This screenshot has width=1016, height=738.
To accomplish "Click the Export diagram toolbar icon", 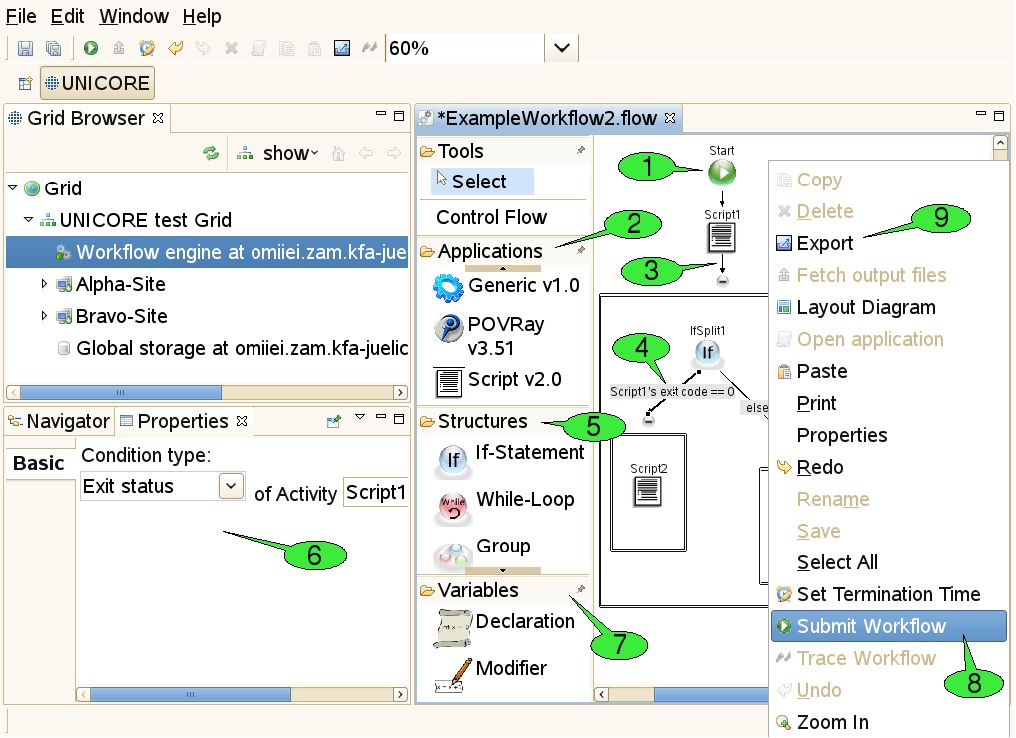I will coord(341,48).
